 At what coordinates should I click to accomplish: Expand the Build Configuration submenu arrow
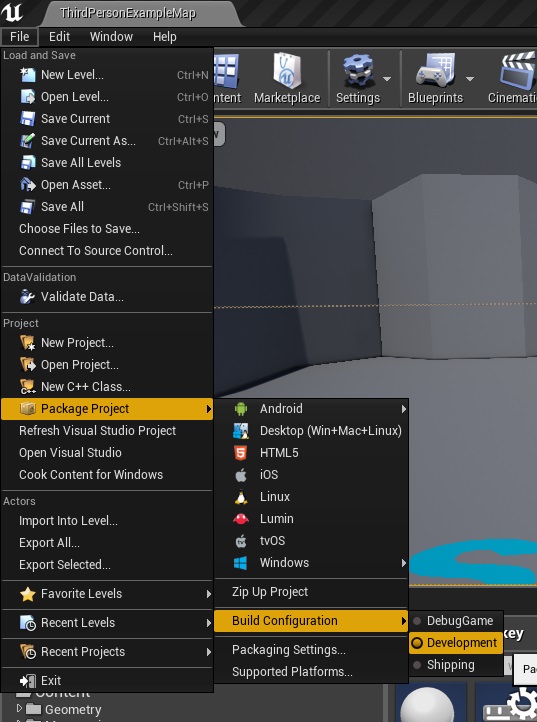(403, 621)
